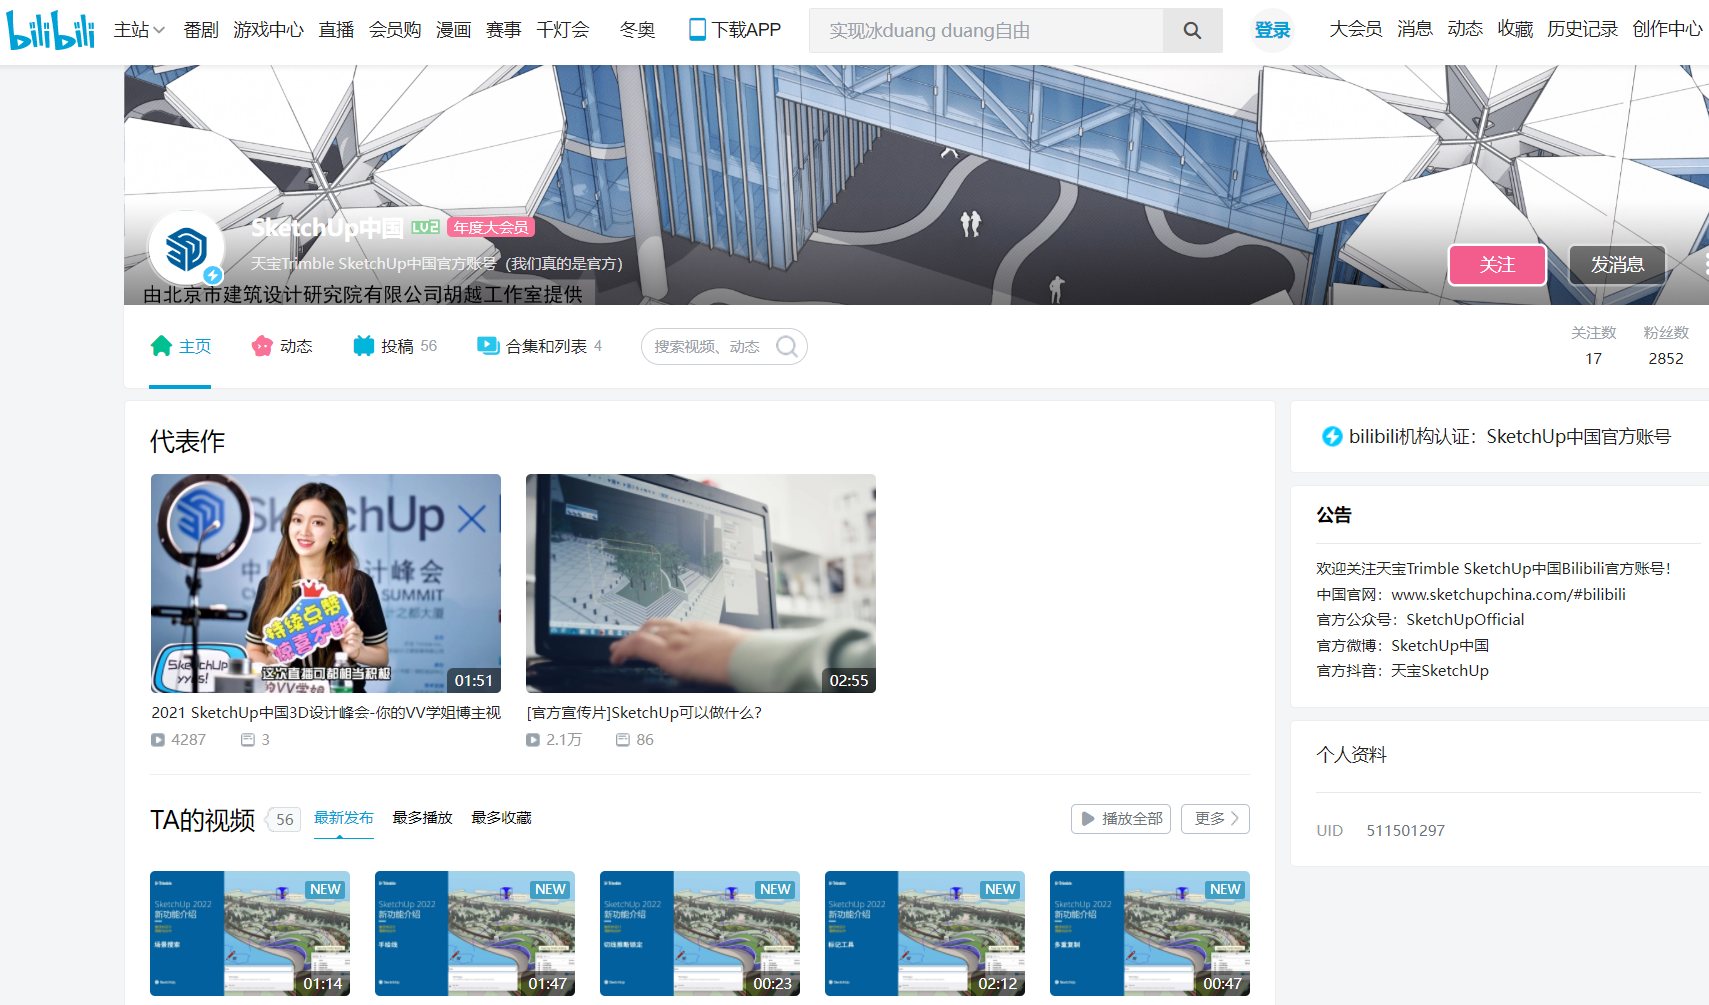Switch to the 动态 profile tab
The image size is (1709, 1005).
[x=282, y=346]
